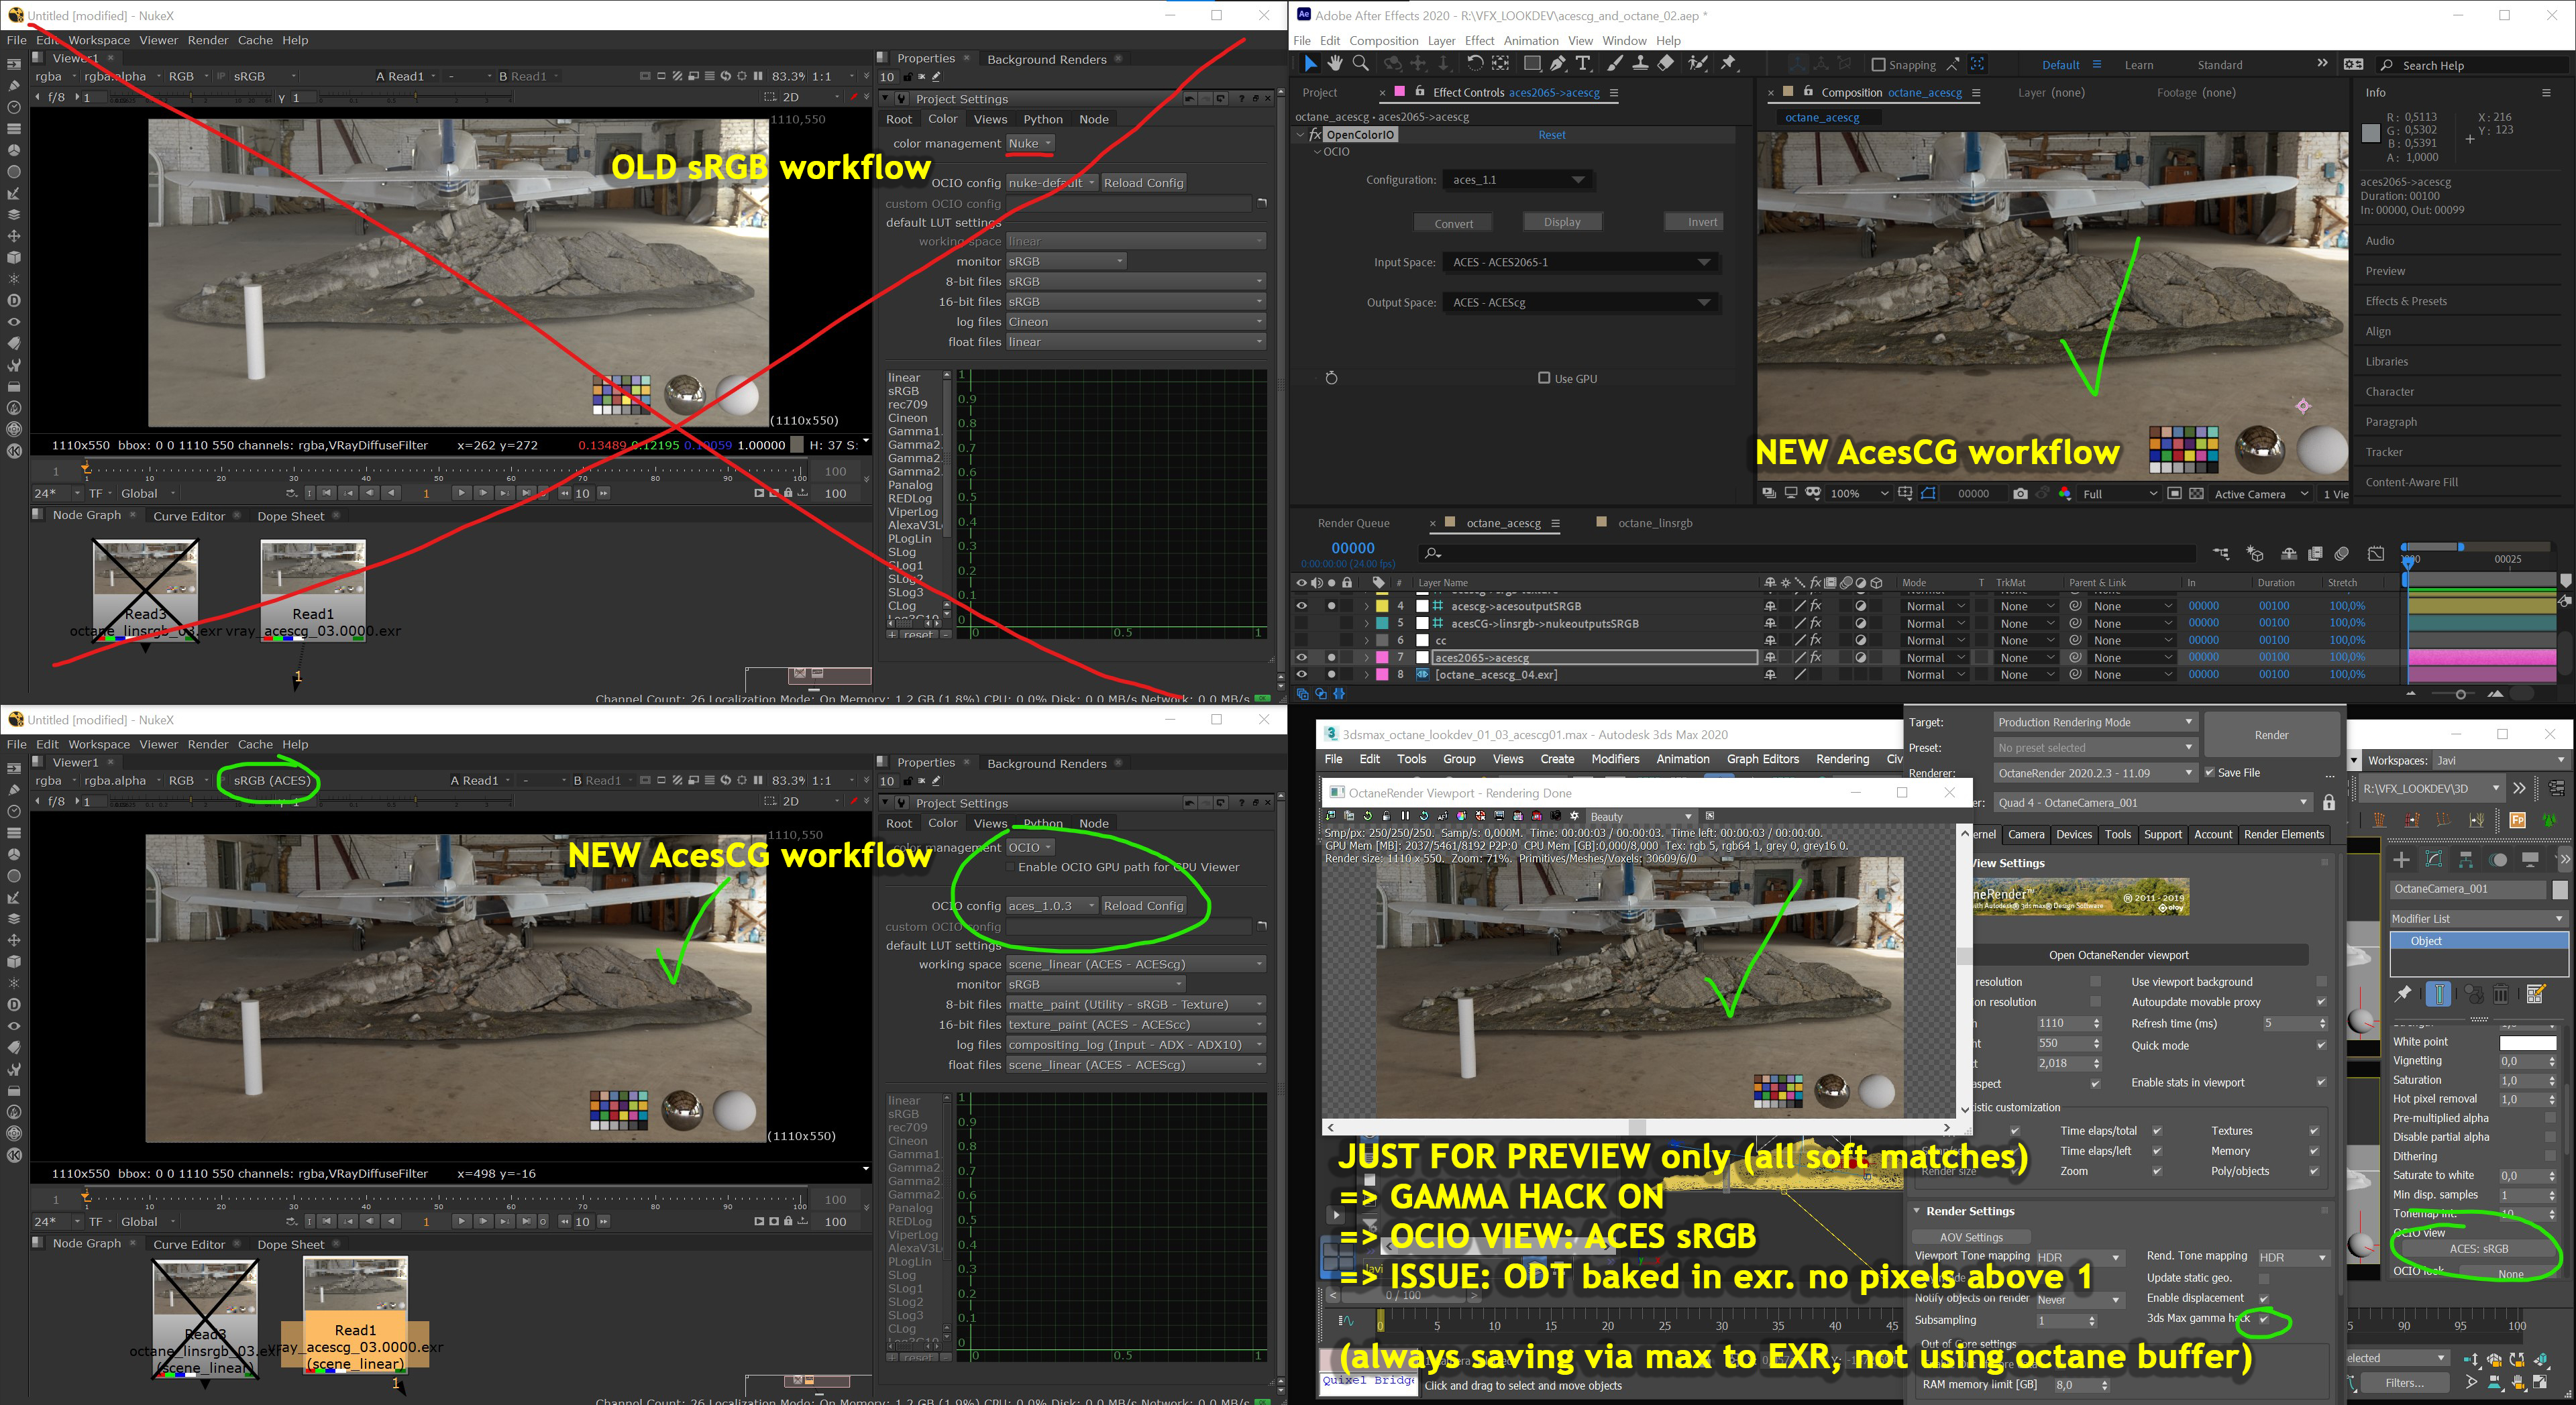Open OCIO Configuration aces_1.1 dropdown
Screen dimensions: 2576x1405
1518,180
